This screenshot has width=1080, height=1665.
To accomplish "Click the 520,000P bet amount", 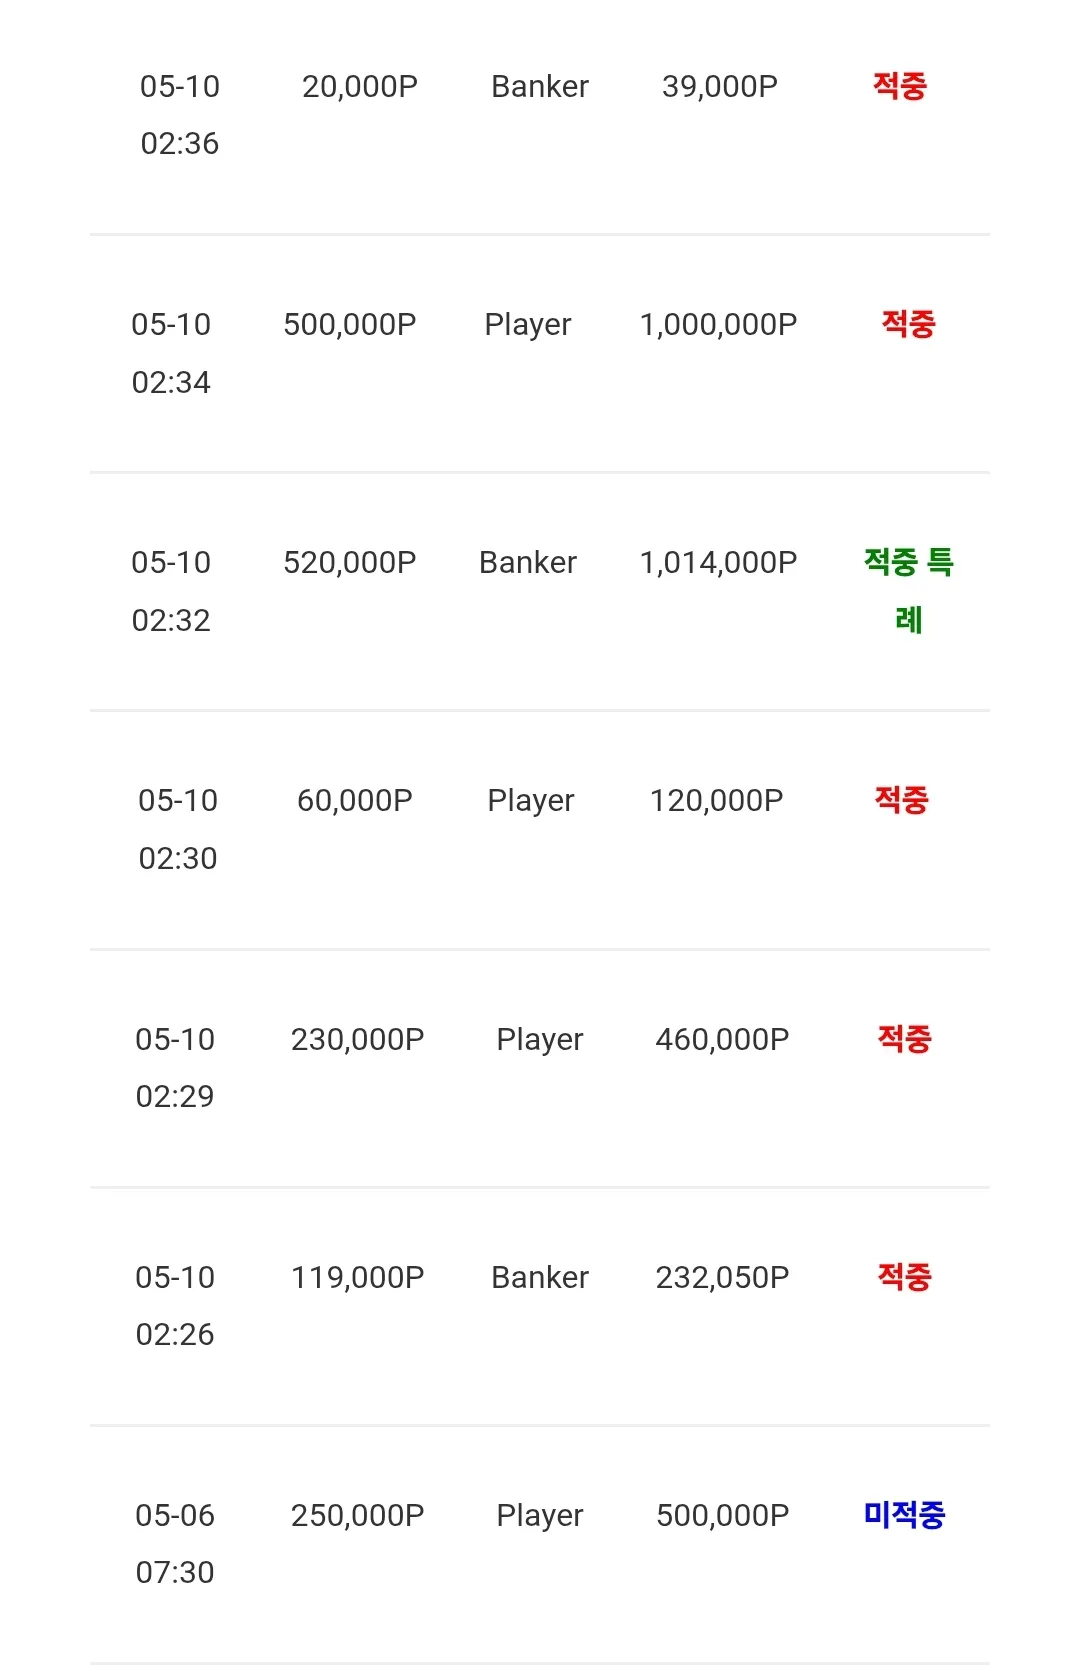I will click(x=350, y=563).
